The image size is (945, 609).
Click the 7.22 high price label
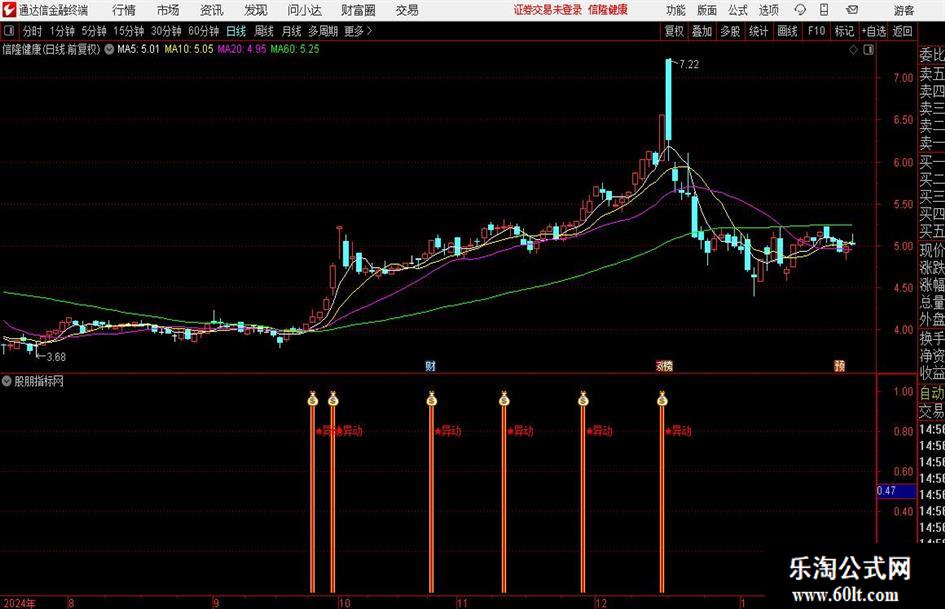point(689,65)
